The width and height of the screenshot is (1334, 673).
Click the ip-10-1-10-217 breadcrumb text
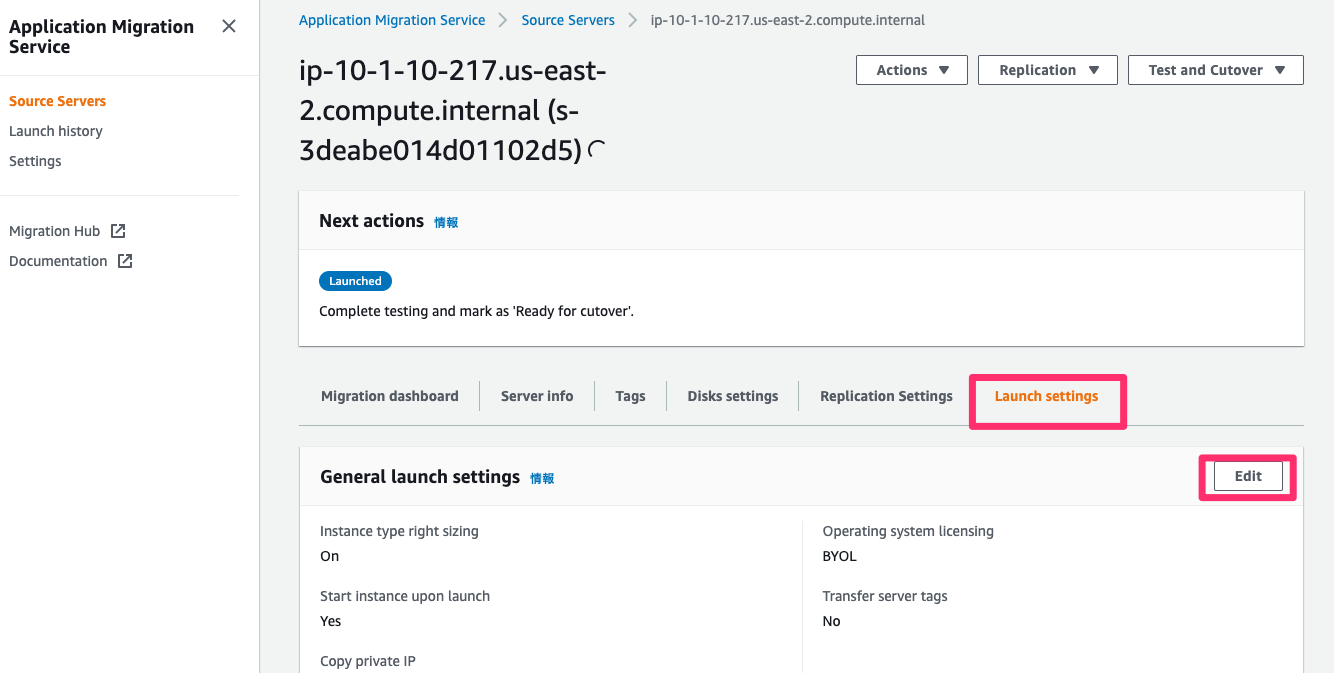pos(788,20)
